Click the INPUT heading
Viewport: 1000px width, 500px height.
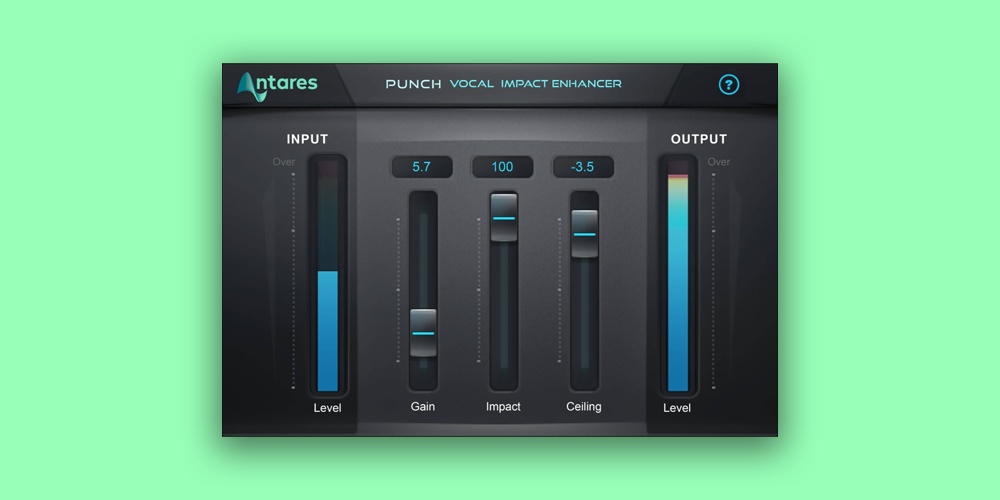pyautogui.click(x=307, y=139)
